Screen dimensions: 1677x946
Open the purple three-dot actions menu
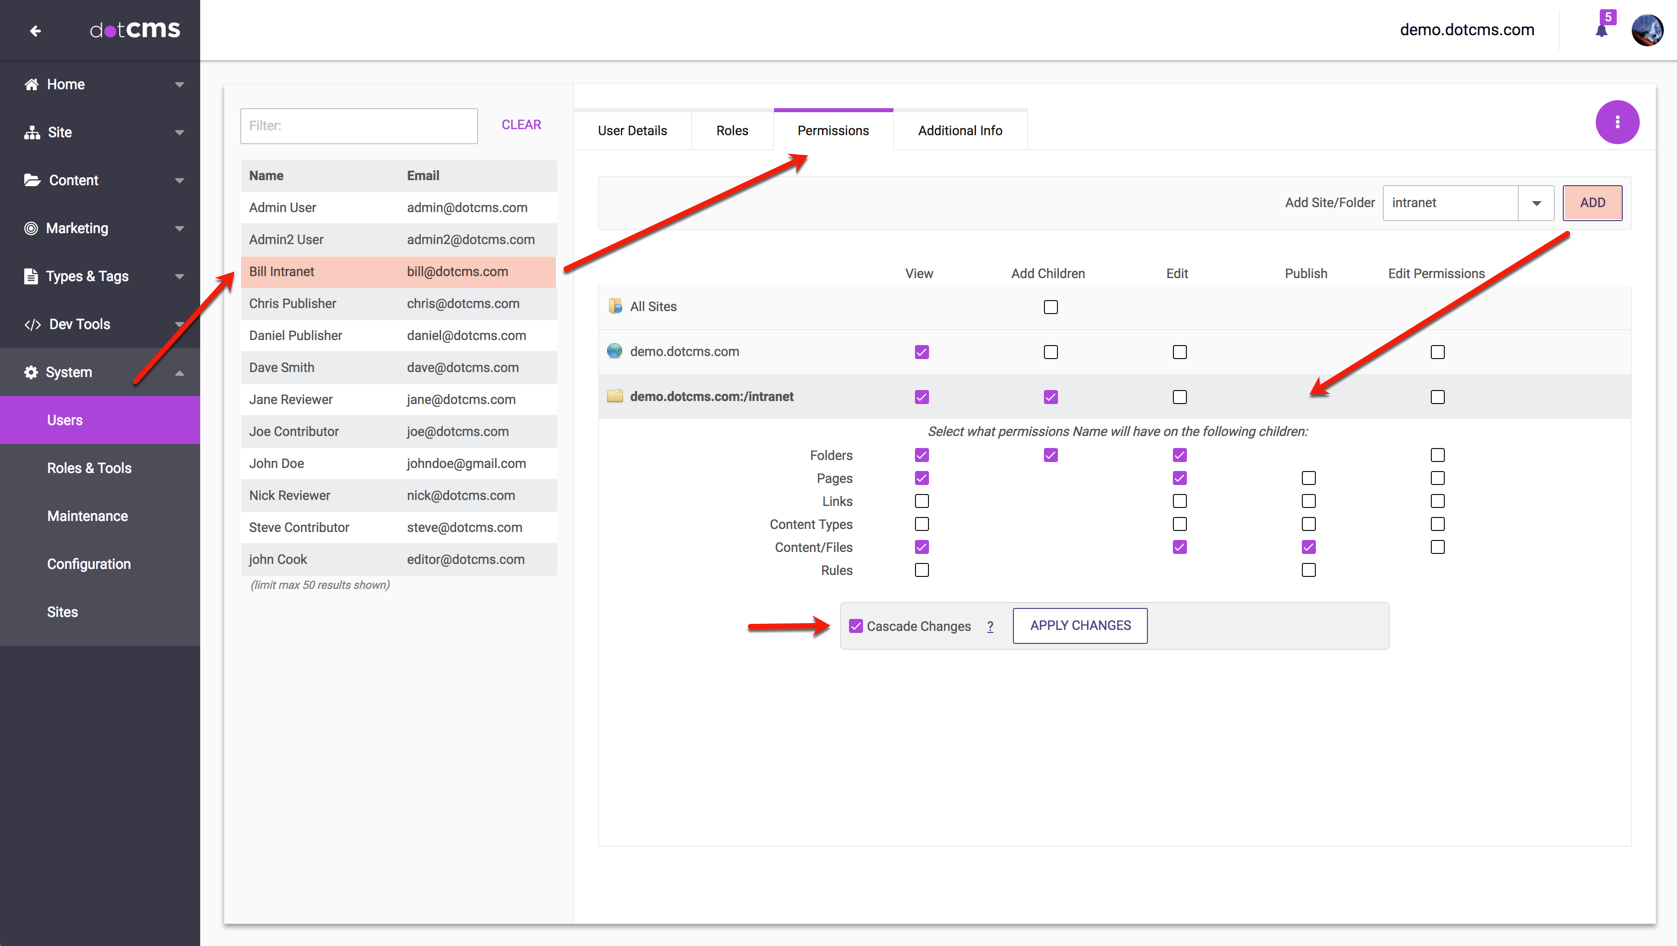tap(1617, 122)
